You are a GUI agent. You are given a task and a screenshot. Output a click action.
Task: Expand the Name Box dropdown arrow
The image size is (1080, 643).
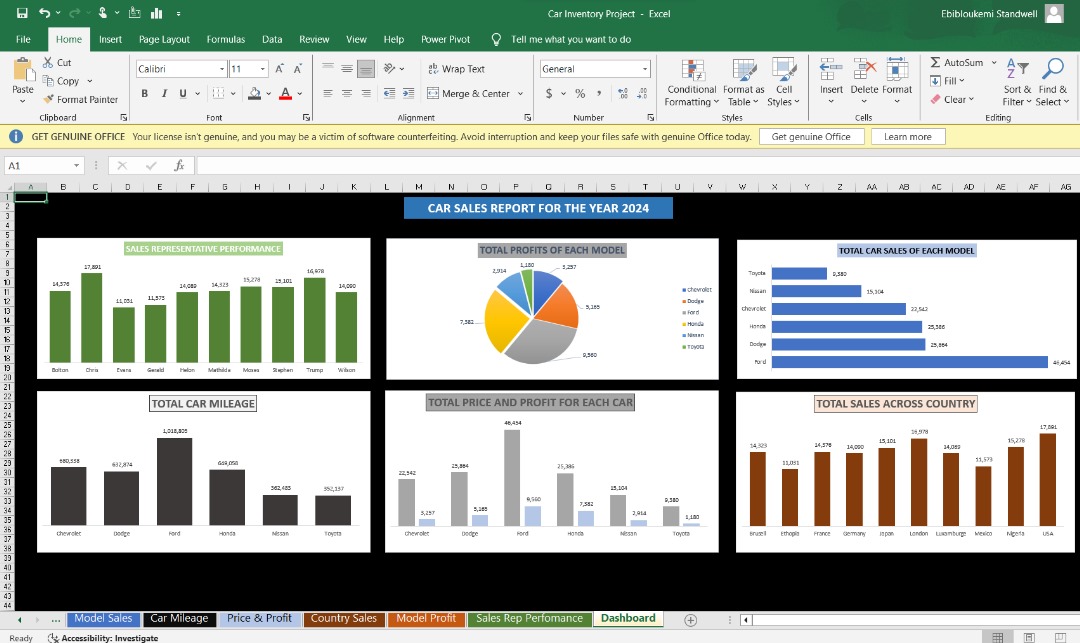point(76,166)
